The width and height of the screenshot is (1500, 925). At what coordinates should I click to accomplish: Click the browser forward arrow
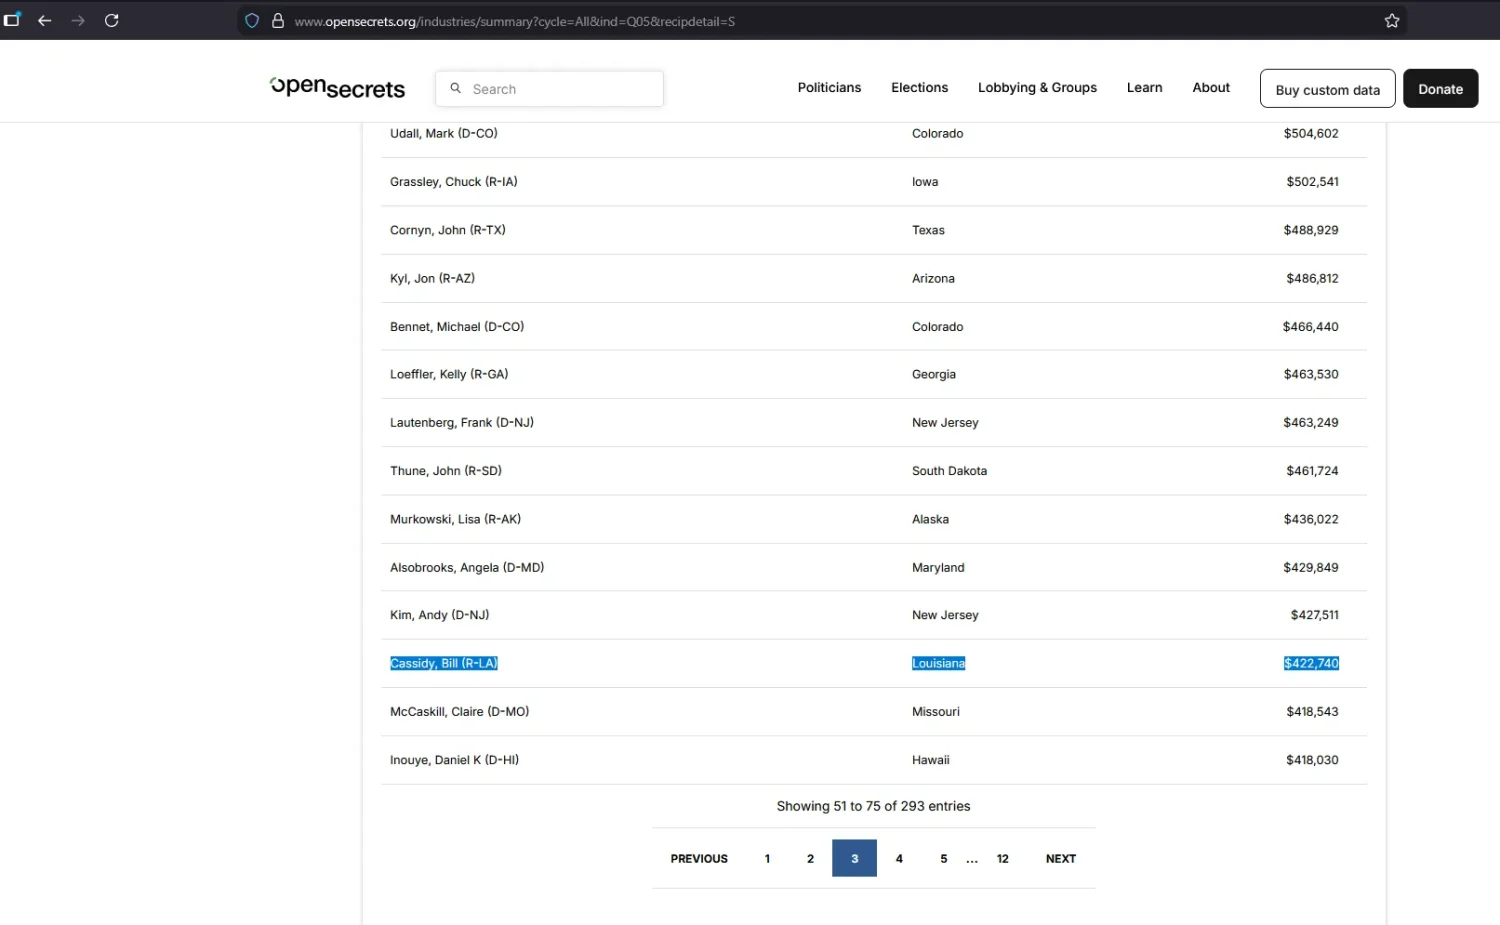pyautogui.click(x=78, y=20)
